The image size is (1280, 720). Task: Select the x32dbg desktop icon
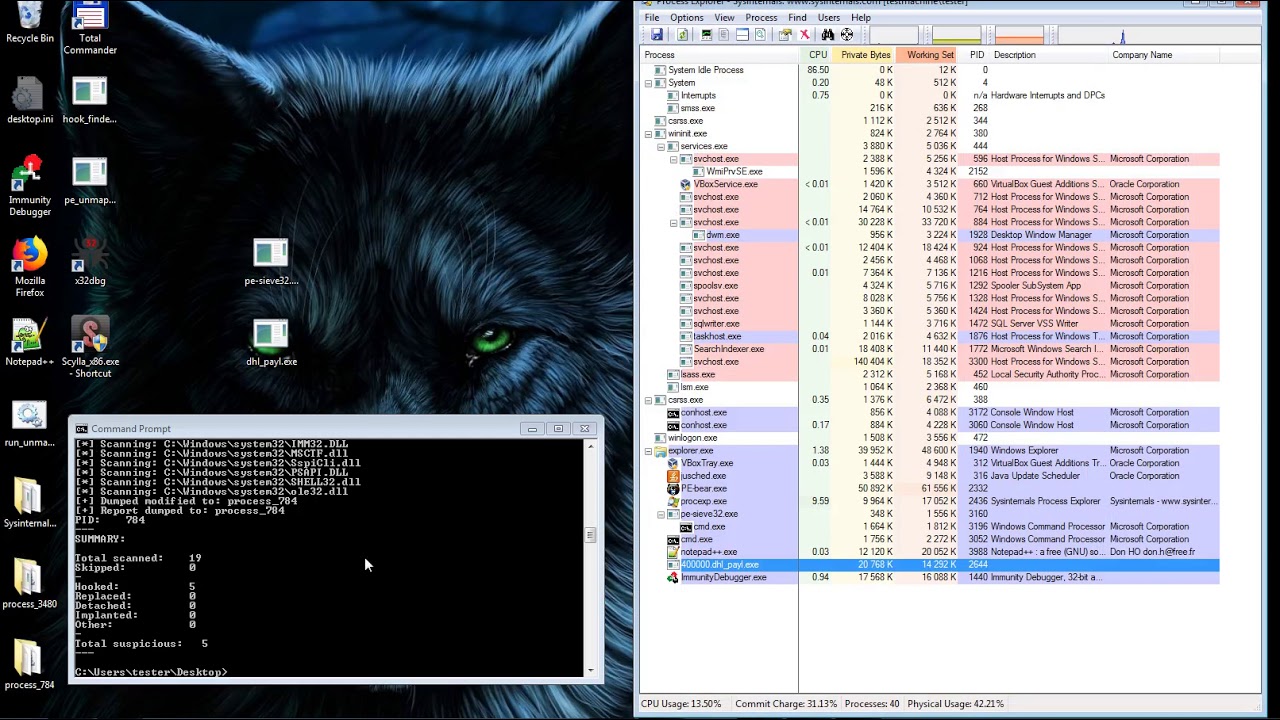click(90, 262)
